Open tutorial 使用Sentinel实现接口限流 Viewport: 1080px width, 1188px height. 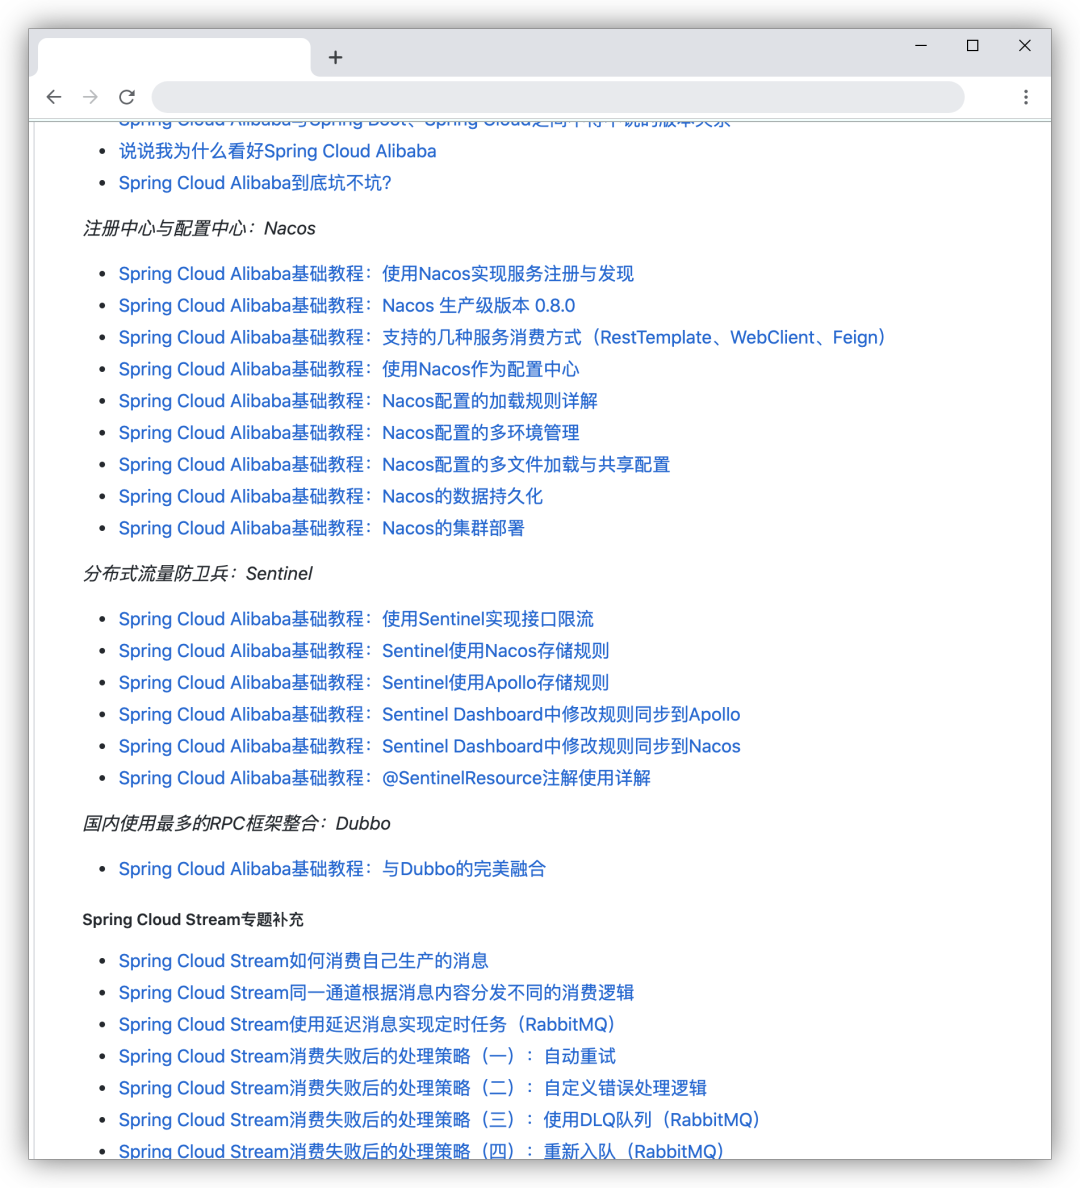point(356,620)
